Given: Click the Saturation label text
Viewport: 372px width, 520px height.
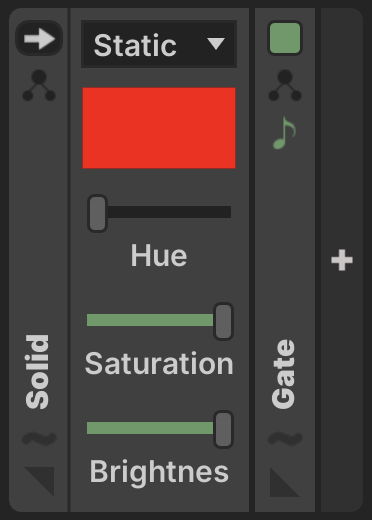Looking at the screenshot, I should click(x=159, y=363).
